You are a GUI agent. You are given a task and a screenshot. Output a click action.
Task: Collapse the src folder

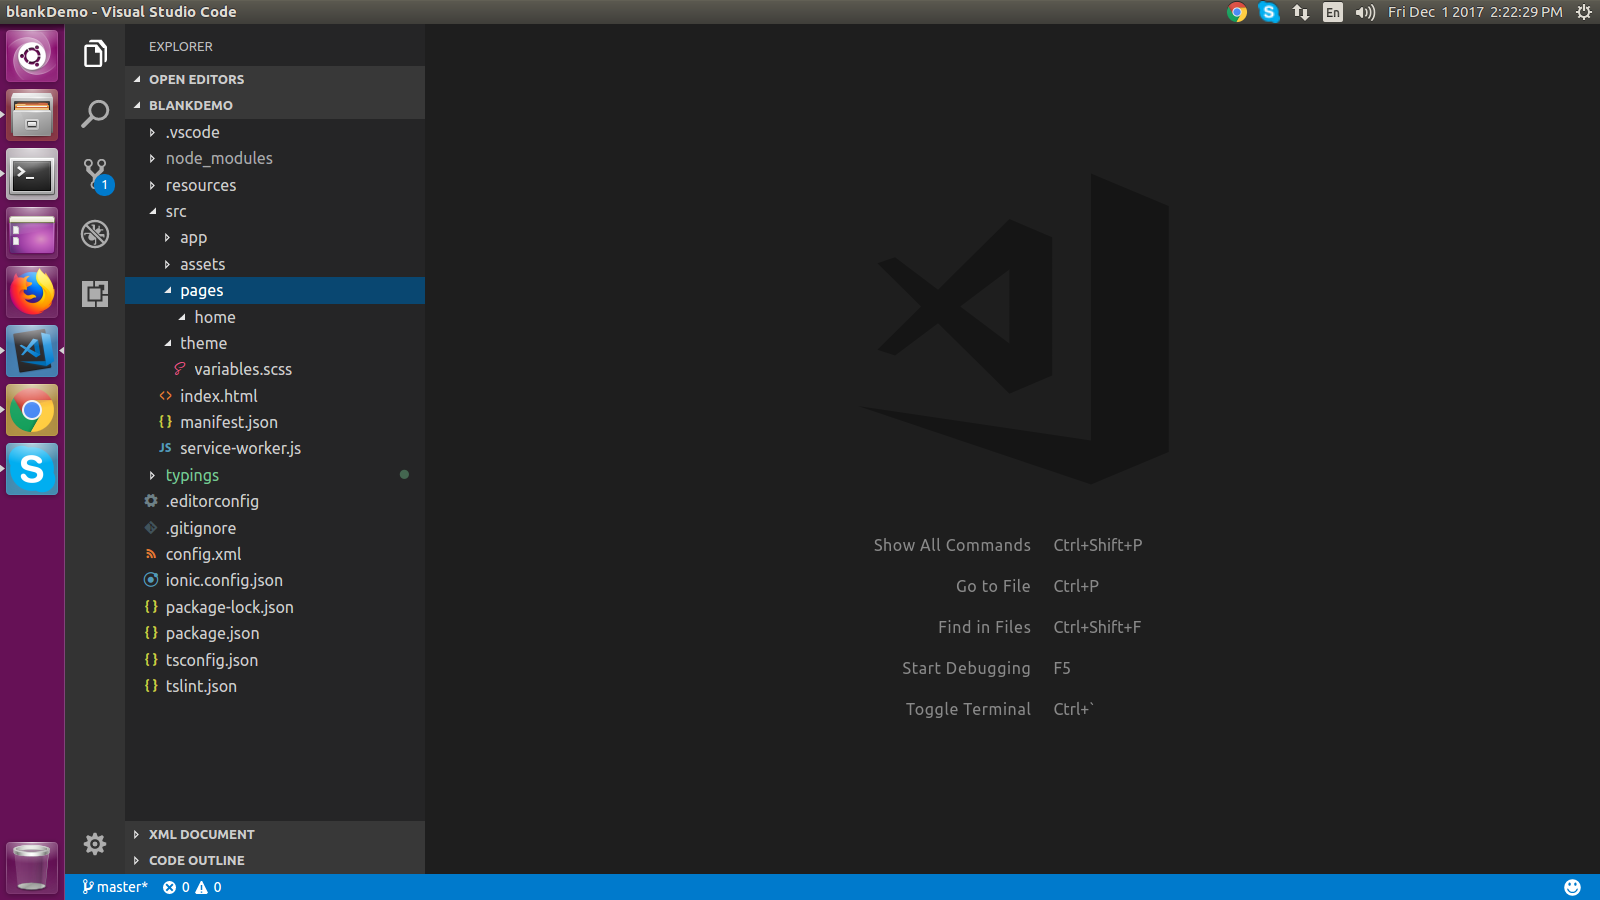click(275, 211)
